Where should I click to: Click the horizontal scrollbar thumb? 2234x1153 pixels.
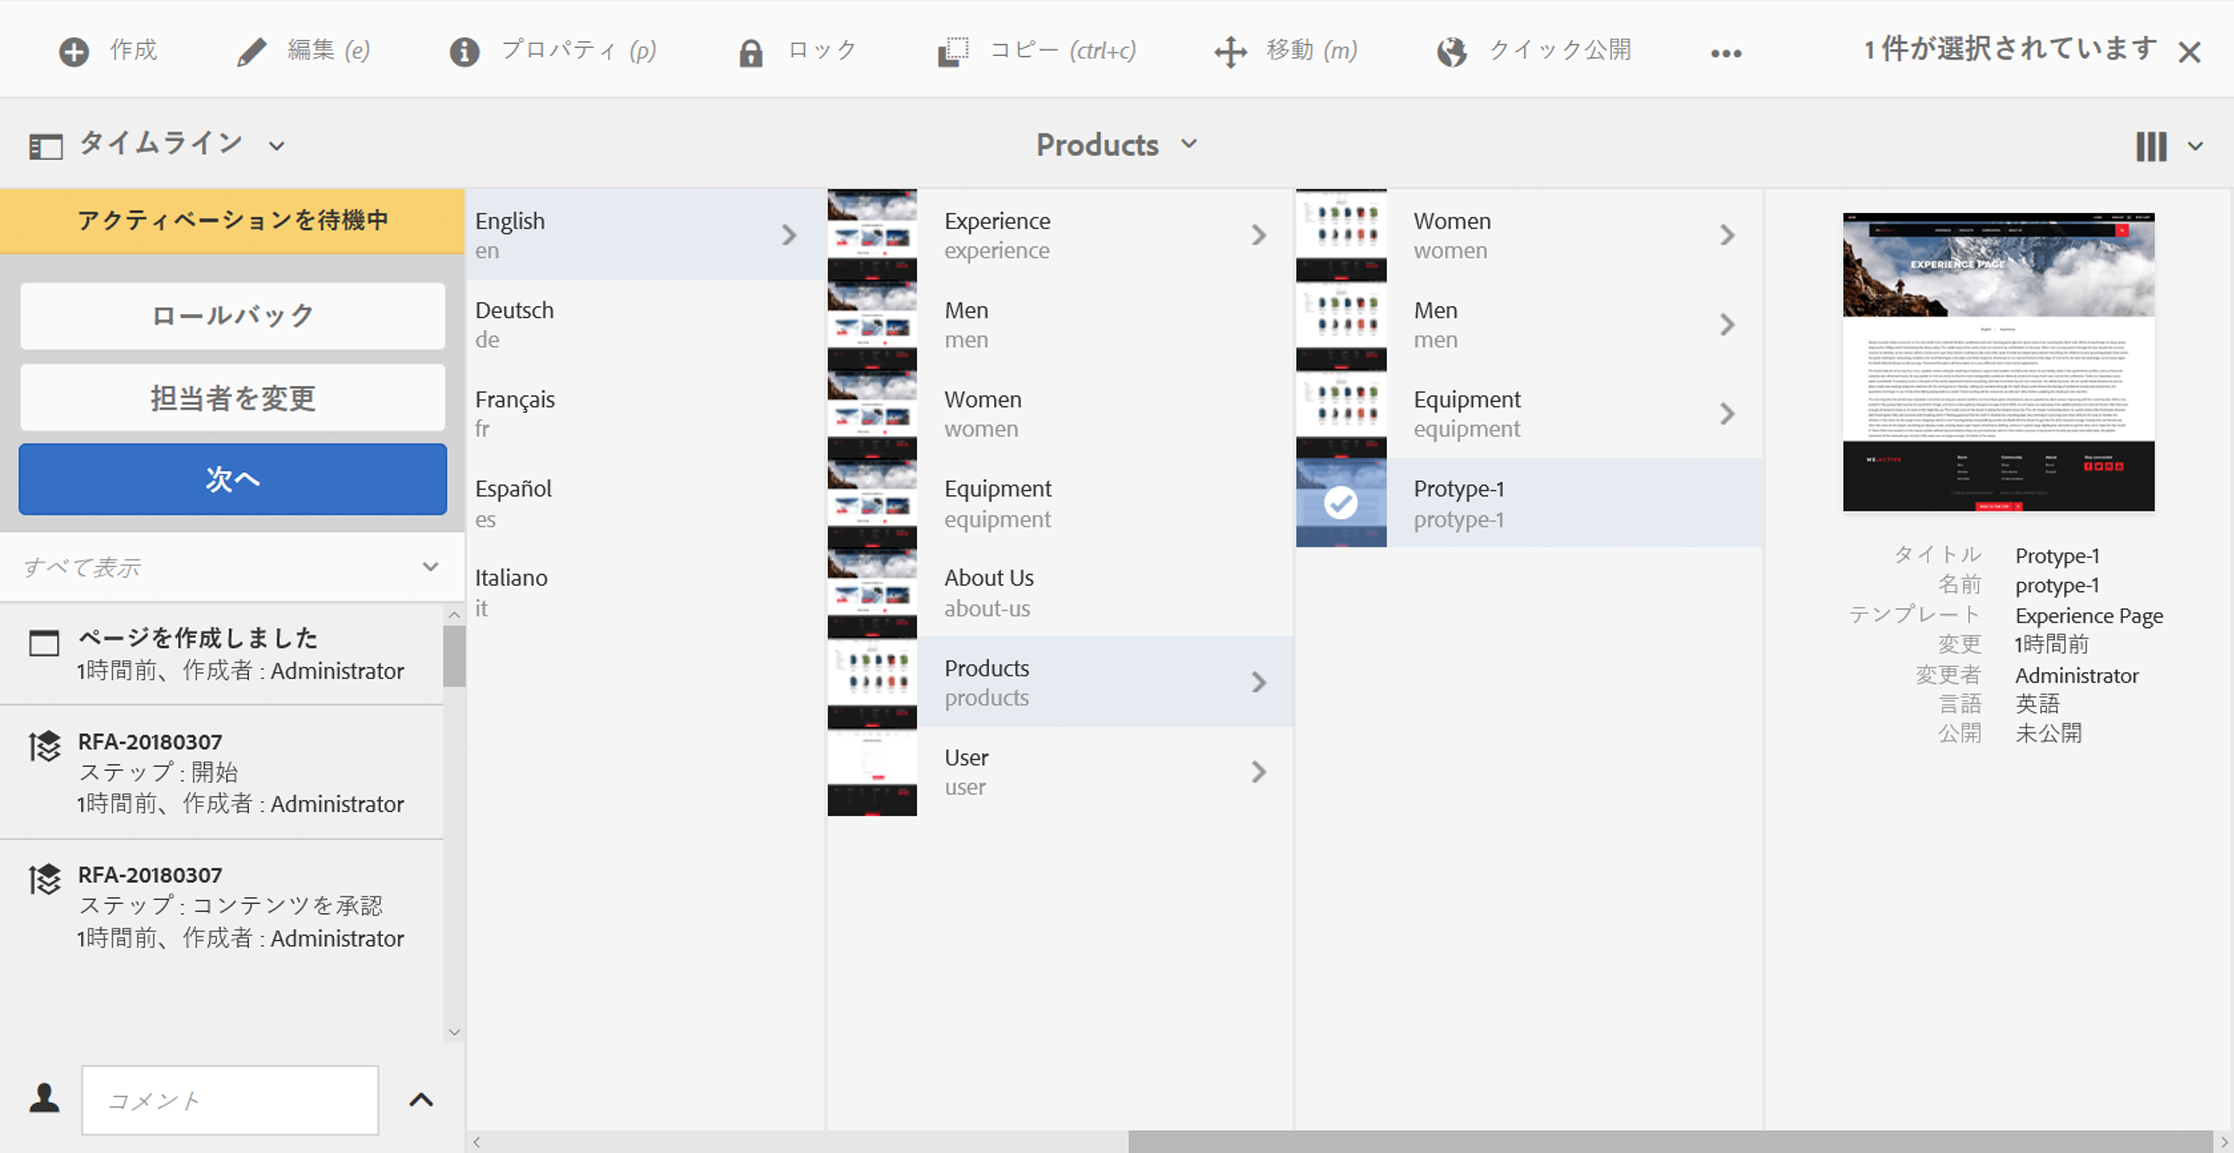coord(1668,1142)
